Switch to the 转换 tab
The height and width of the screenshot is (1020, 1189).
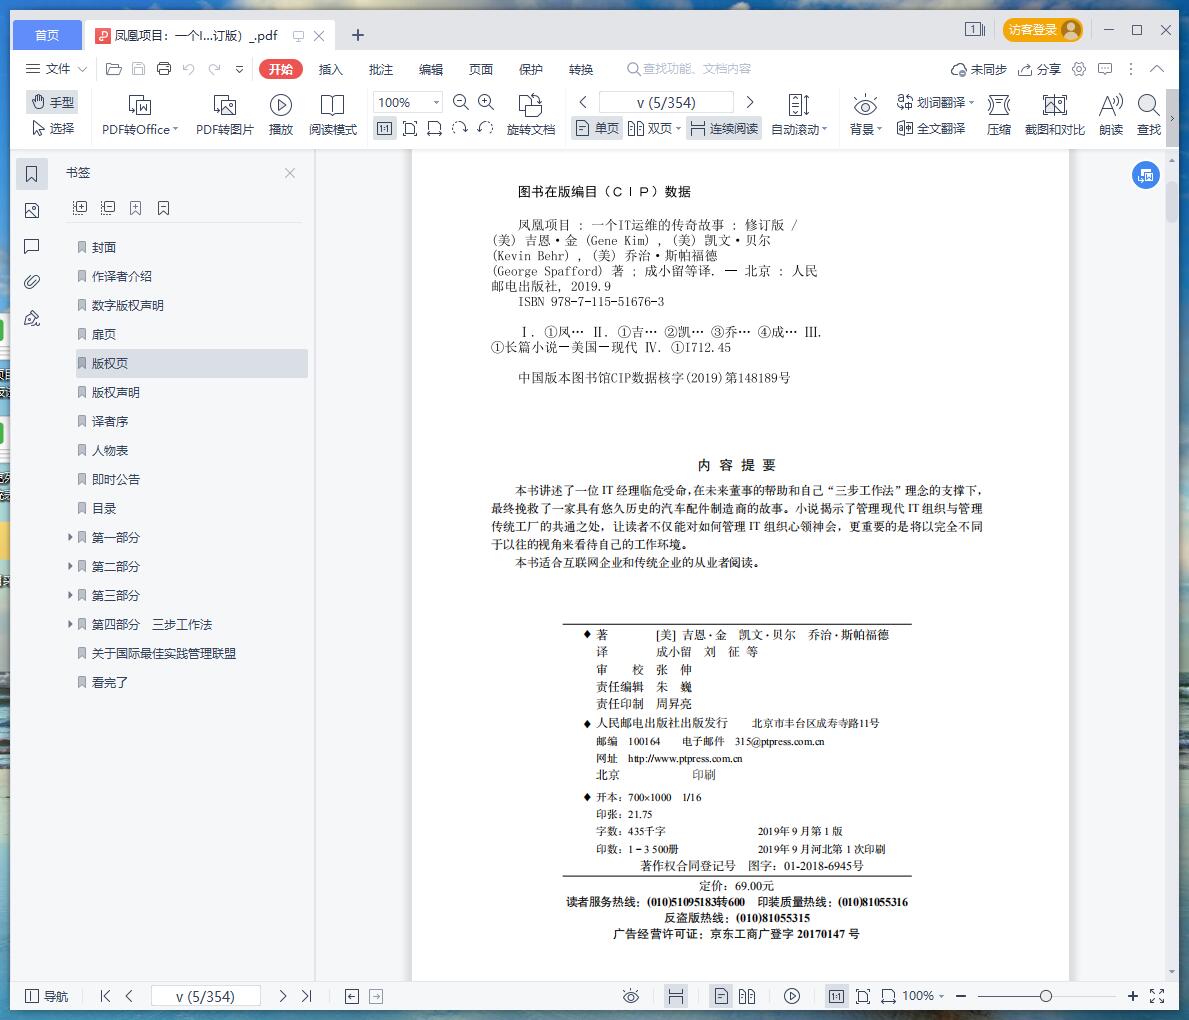coord(581,69)
